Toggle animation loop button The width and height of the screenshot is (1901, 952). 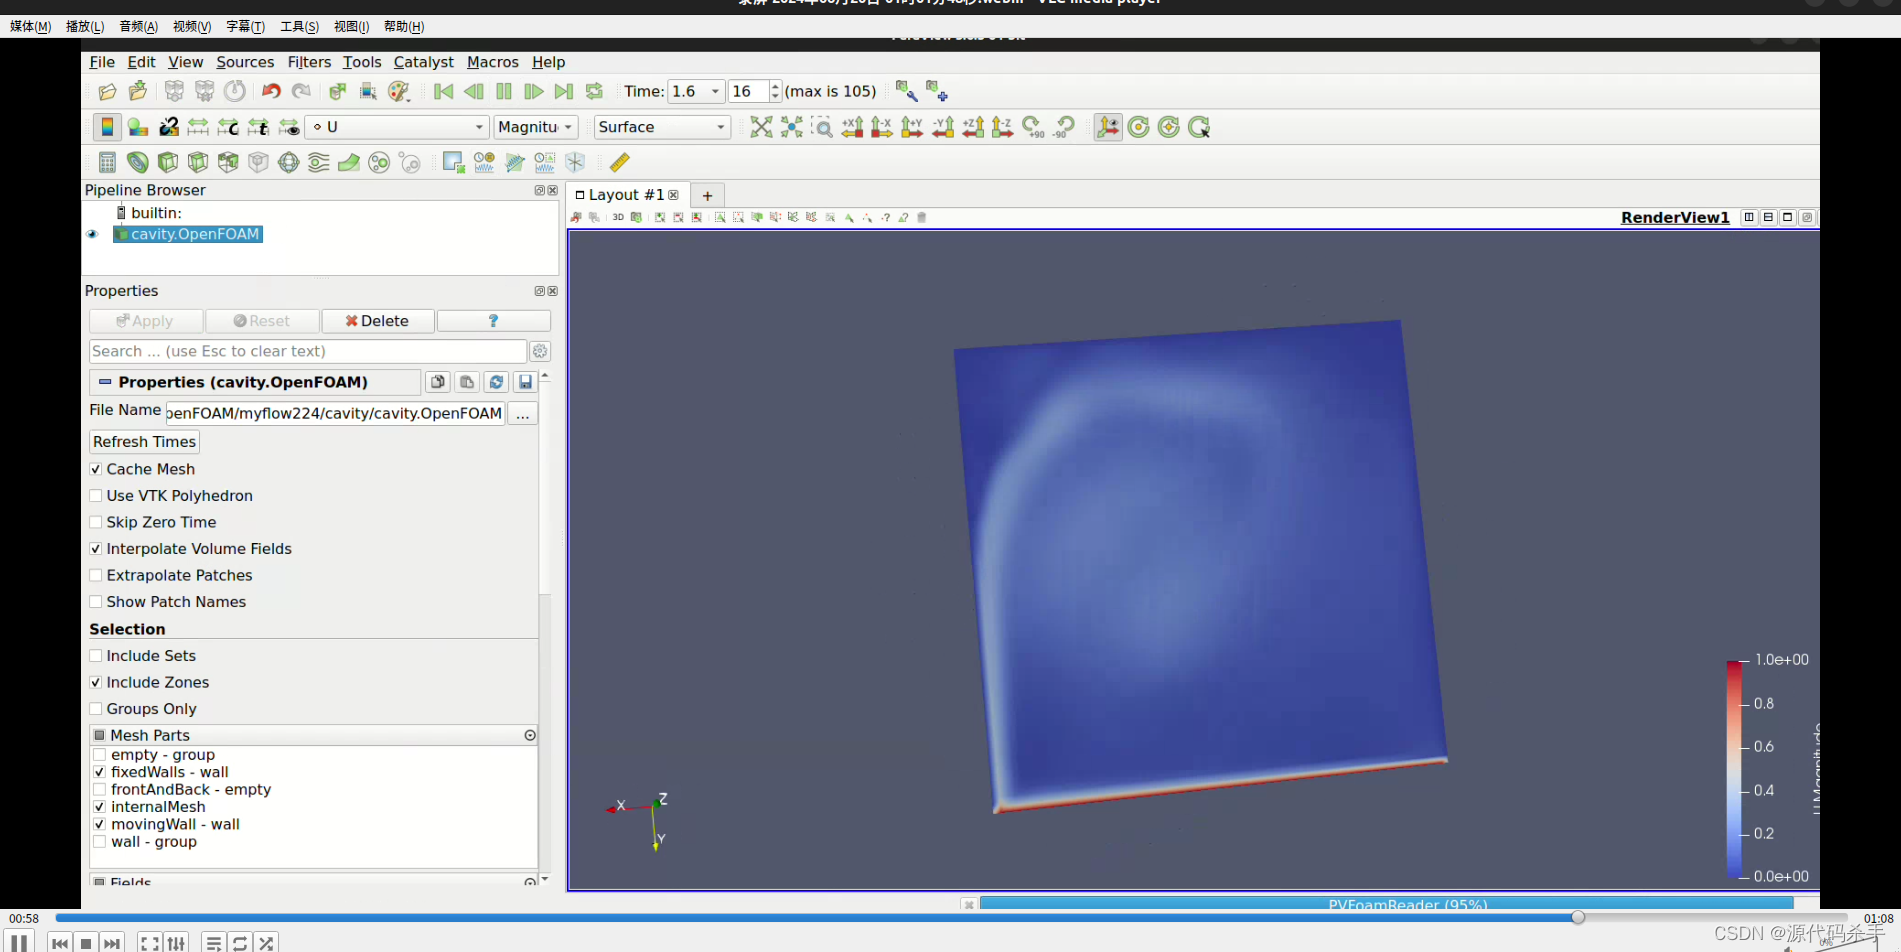pyautogui.click(x=594, y=91)
